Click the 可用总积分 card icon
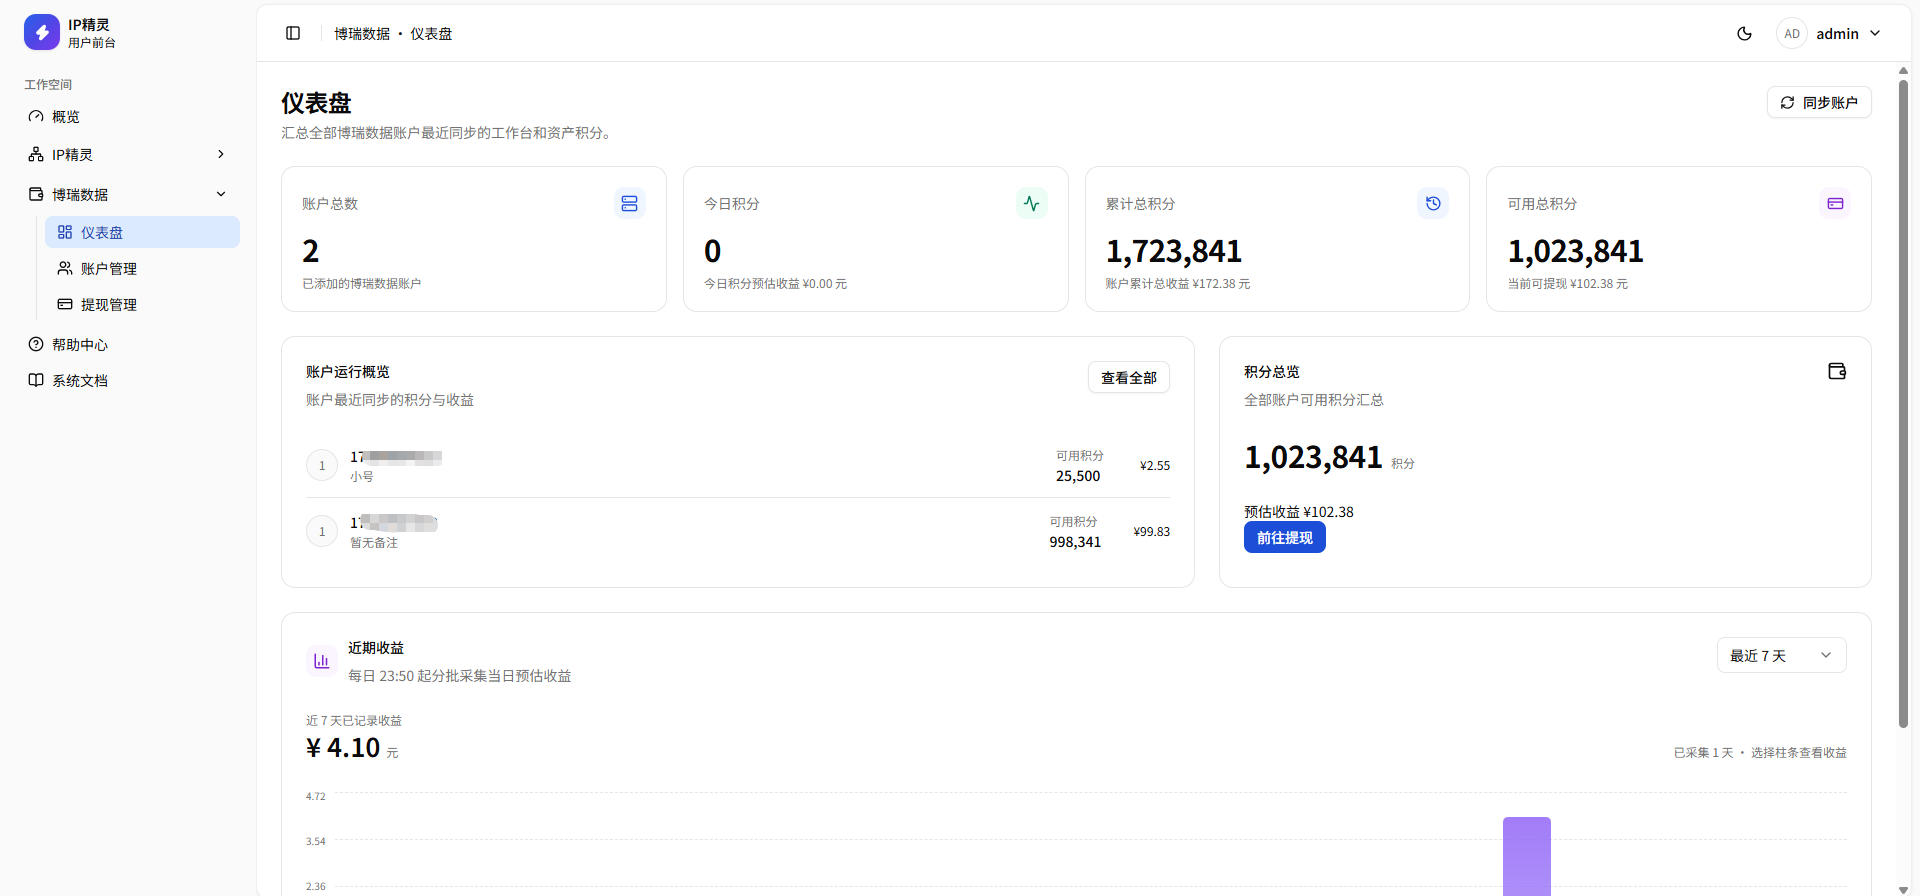Screen dimensions: 1920x896 [x=1835, y=203]
